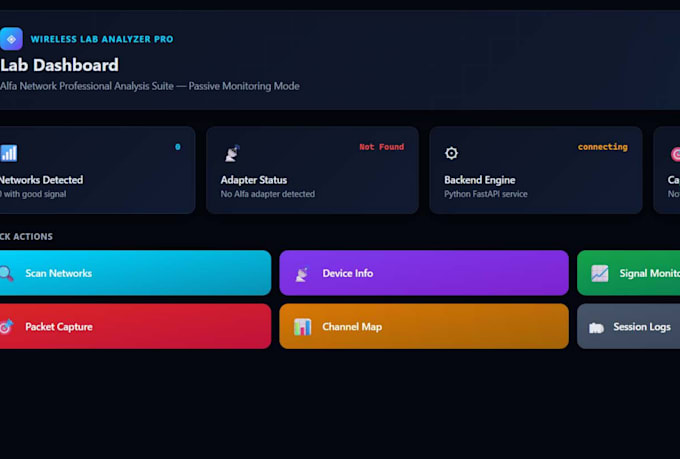Click the "WIRELESS LAB ANALYZER PRO" title text
The width and height of the screenshot is (680, 459).
102,39
